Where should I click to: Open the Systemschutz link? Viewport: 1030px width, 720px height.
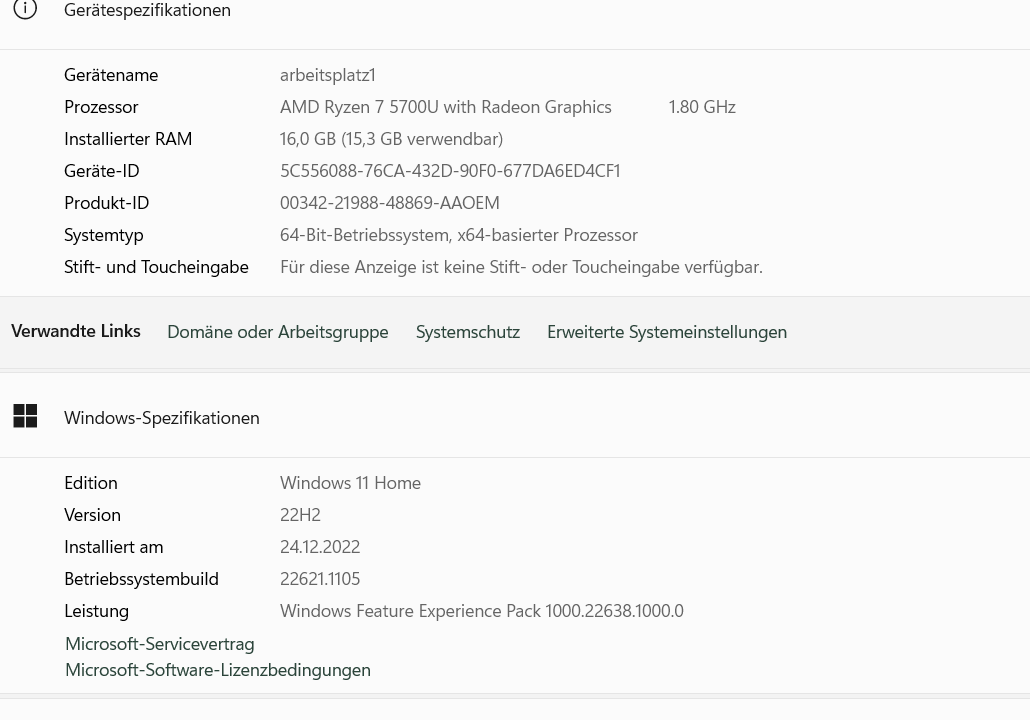(468, 332)
